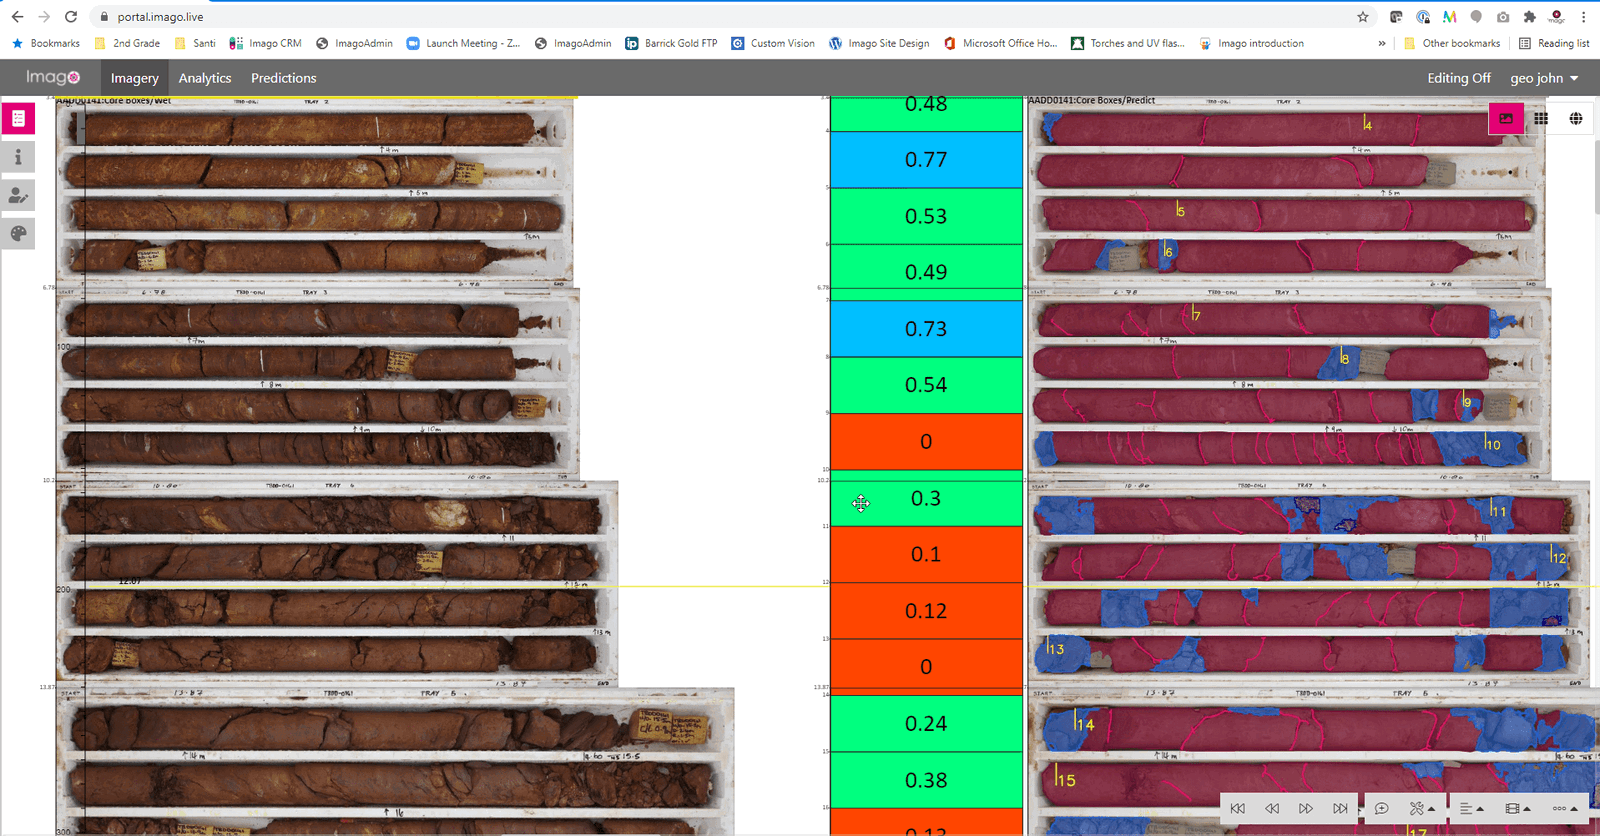The width and height of the screenshot is (1600, 836).
Task: Open the info panel icon
Action: 18,157
